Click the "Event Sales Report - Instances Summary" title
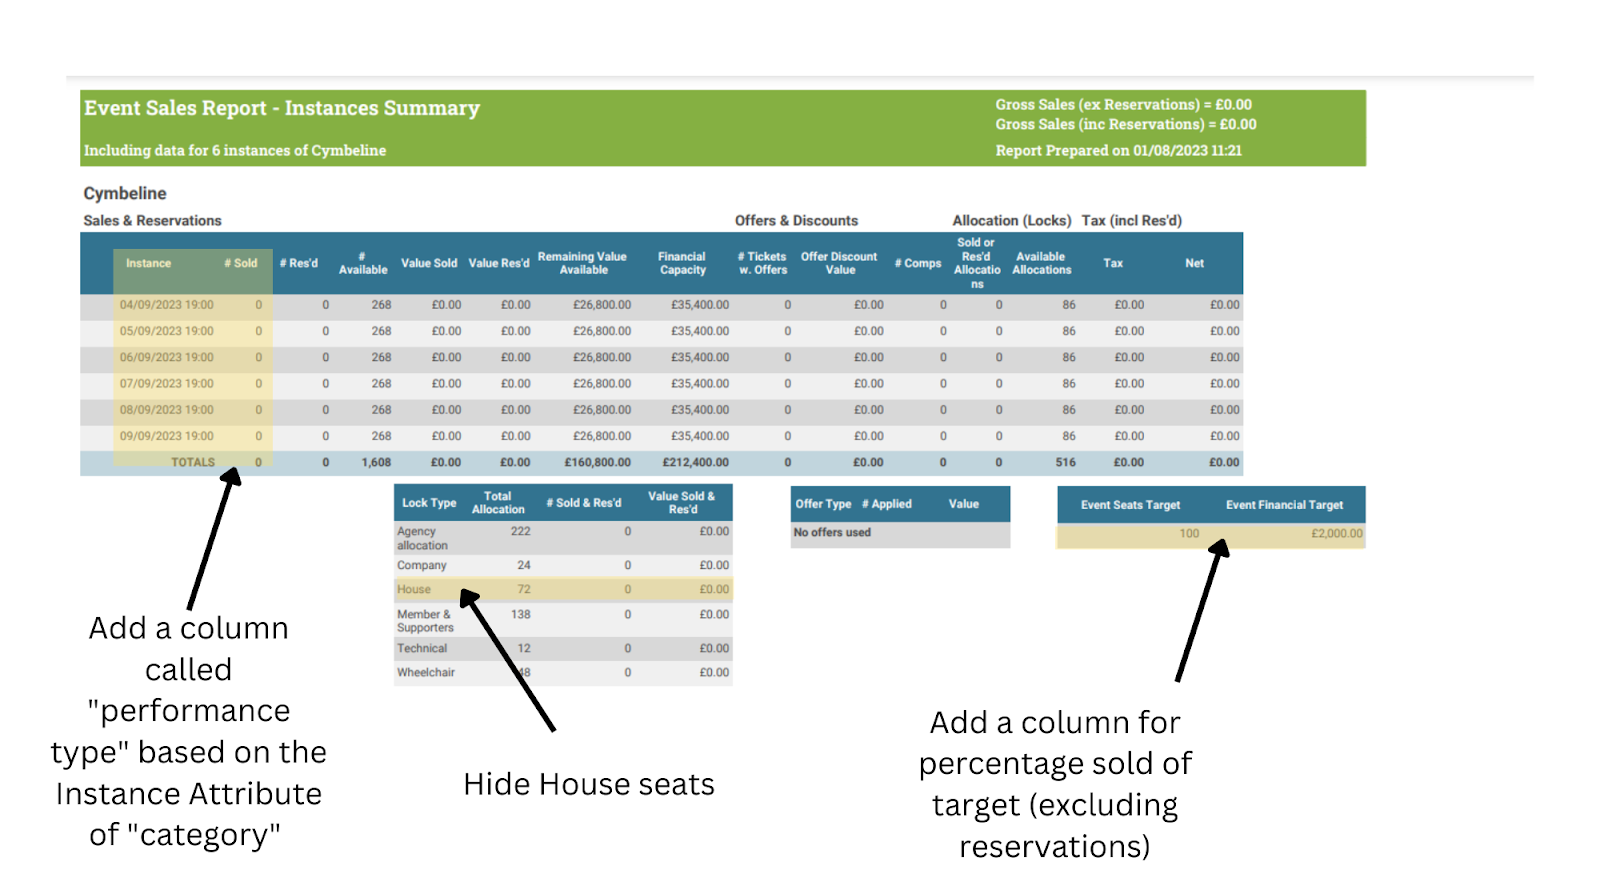The width and height of the screenshot is (1600, 894). (282, 108)
